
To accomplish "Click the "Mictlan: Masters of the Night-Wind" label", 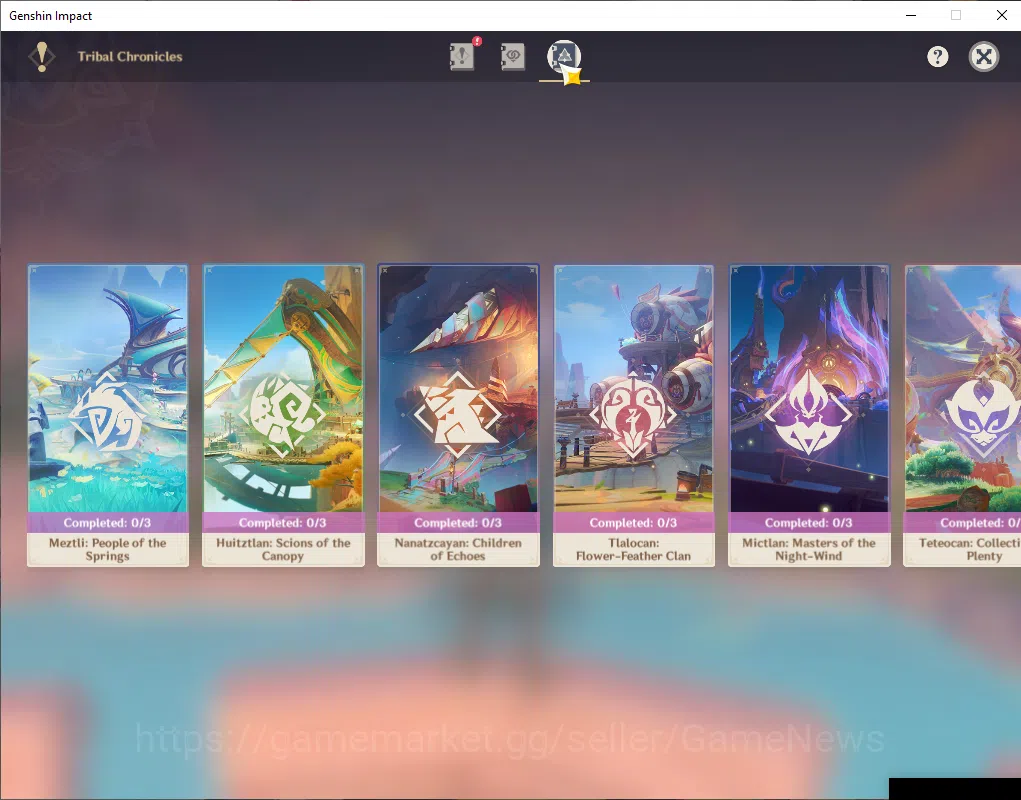I will pyautogui.click(x=809, y=549).
